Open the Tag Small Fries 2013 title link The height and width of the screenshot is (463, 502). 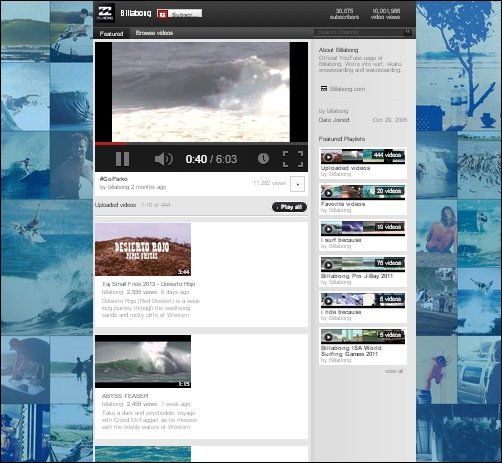click(148, 284)
